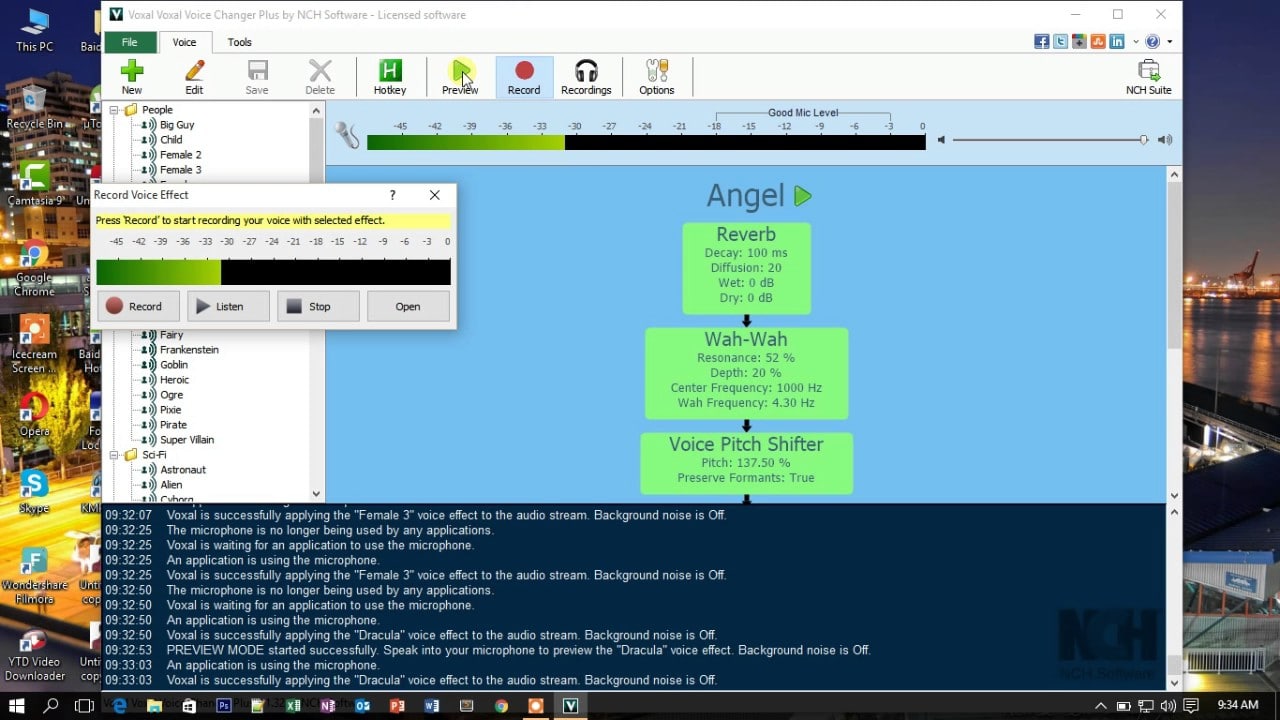The image size is (1280, 720).
Task: Click the Delete X toolbar icon
Action: point(320,77)
